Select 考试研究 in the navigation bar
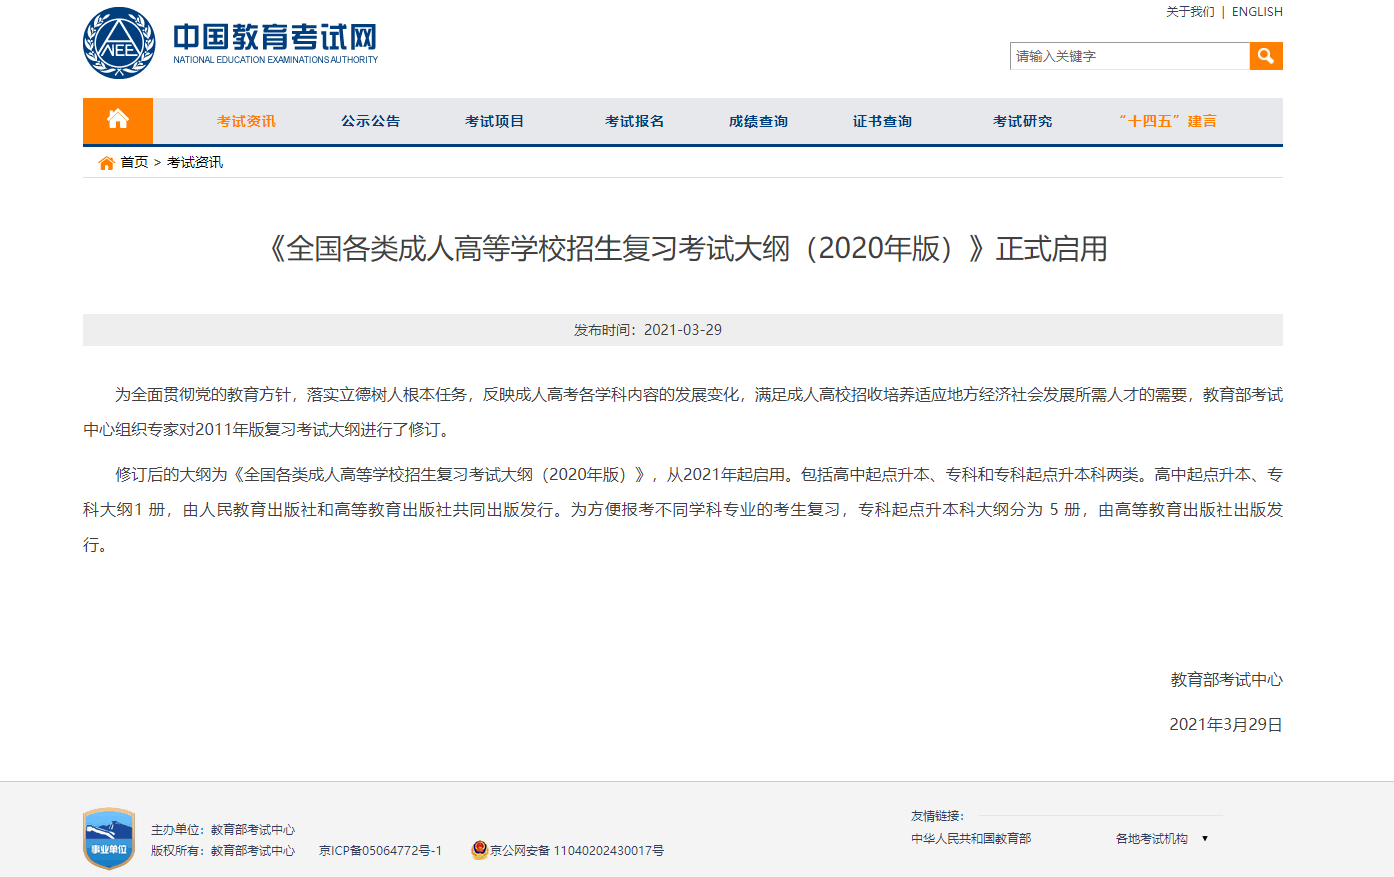 1022,120
